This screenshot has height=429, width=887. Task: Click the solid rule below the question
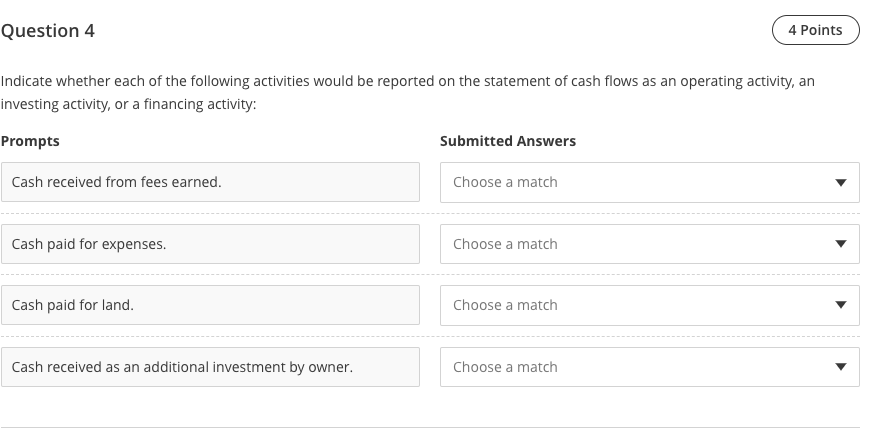pyautogui.click(x=430, y=427)
